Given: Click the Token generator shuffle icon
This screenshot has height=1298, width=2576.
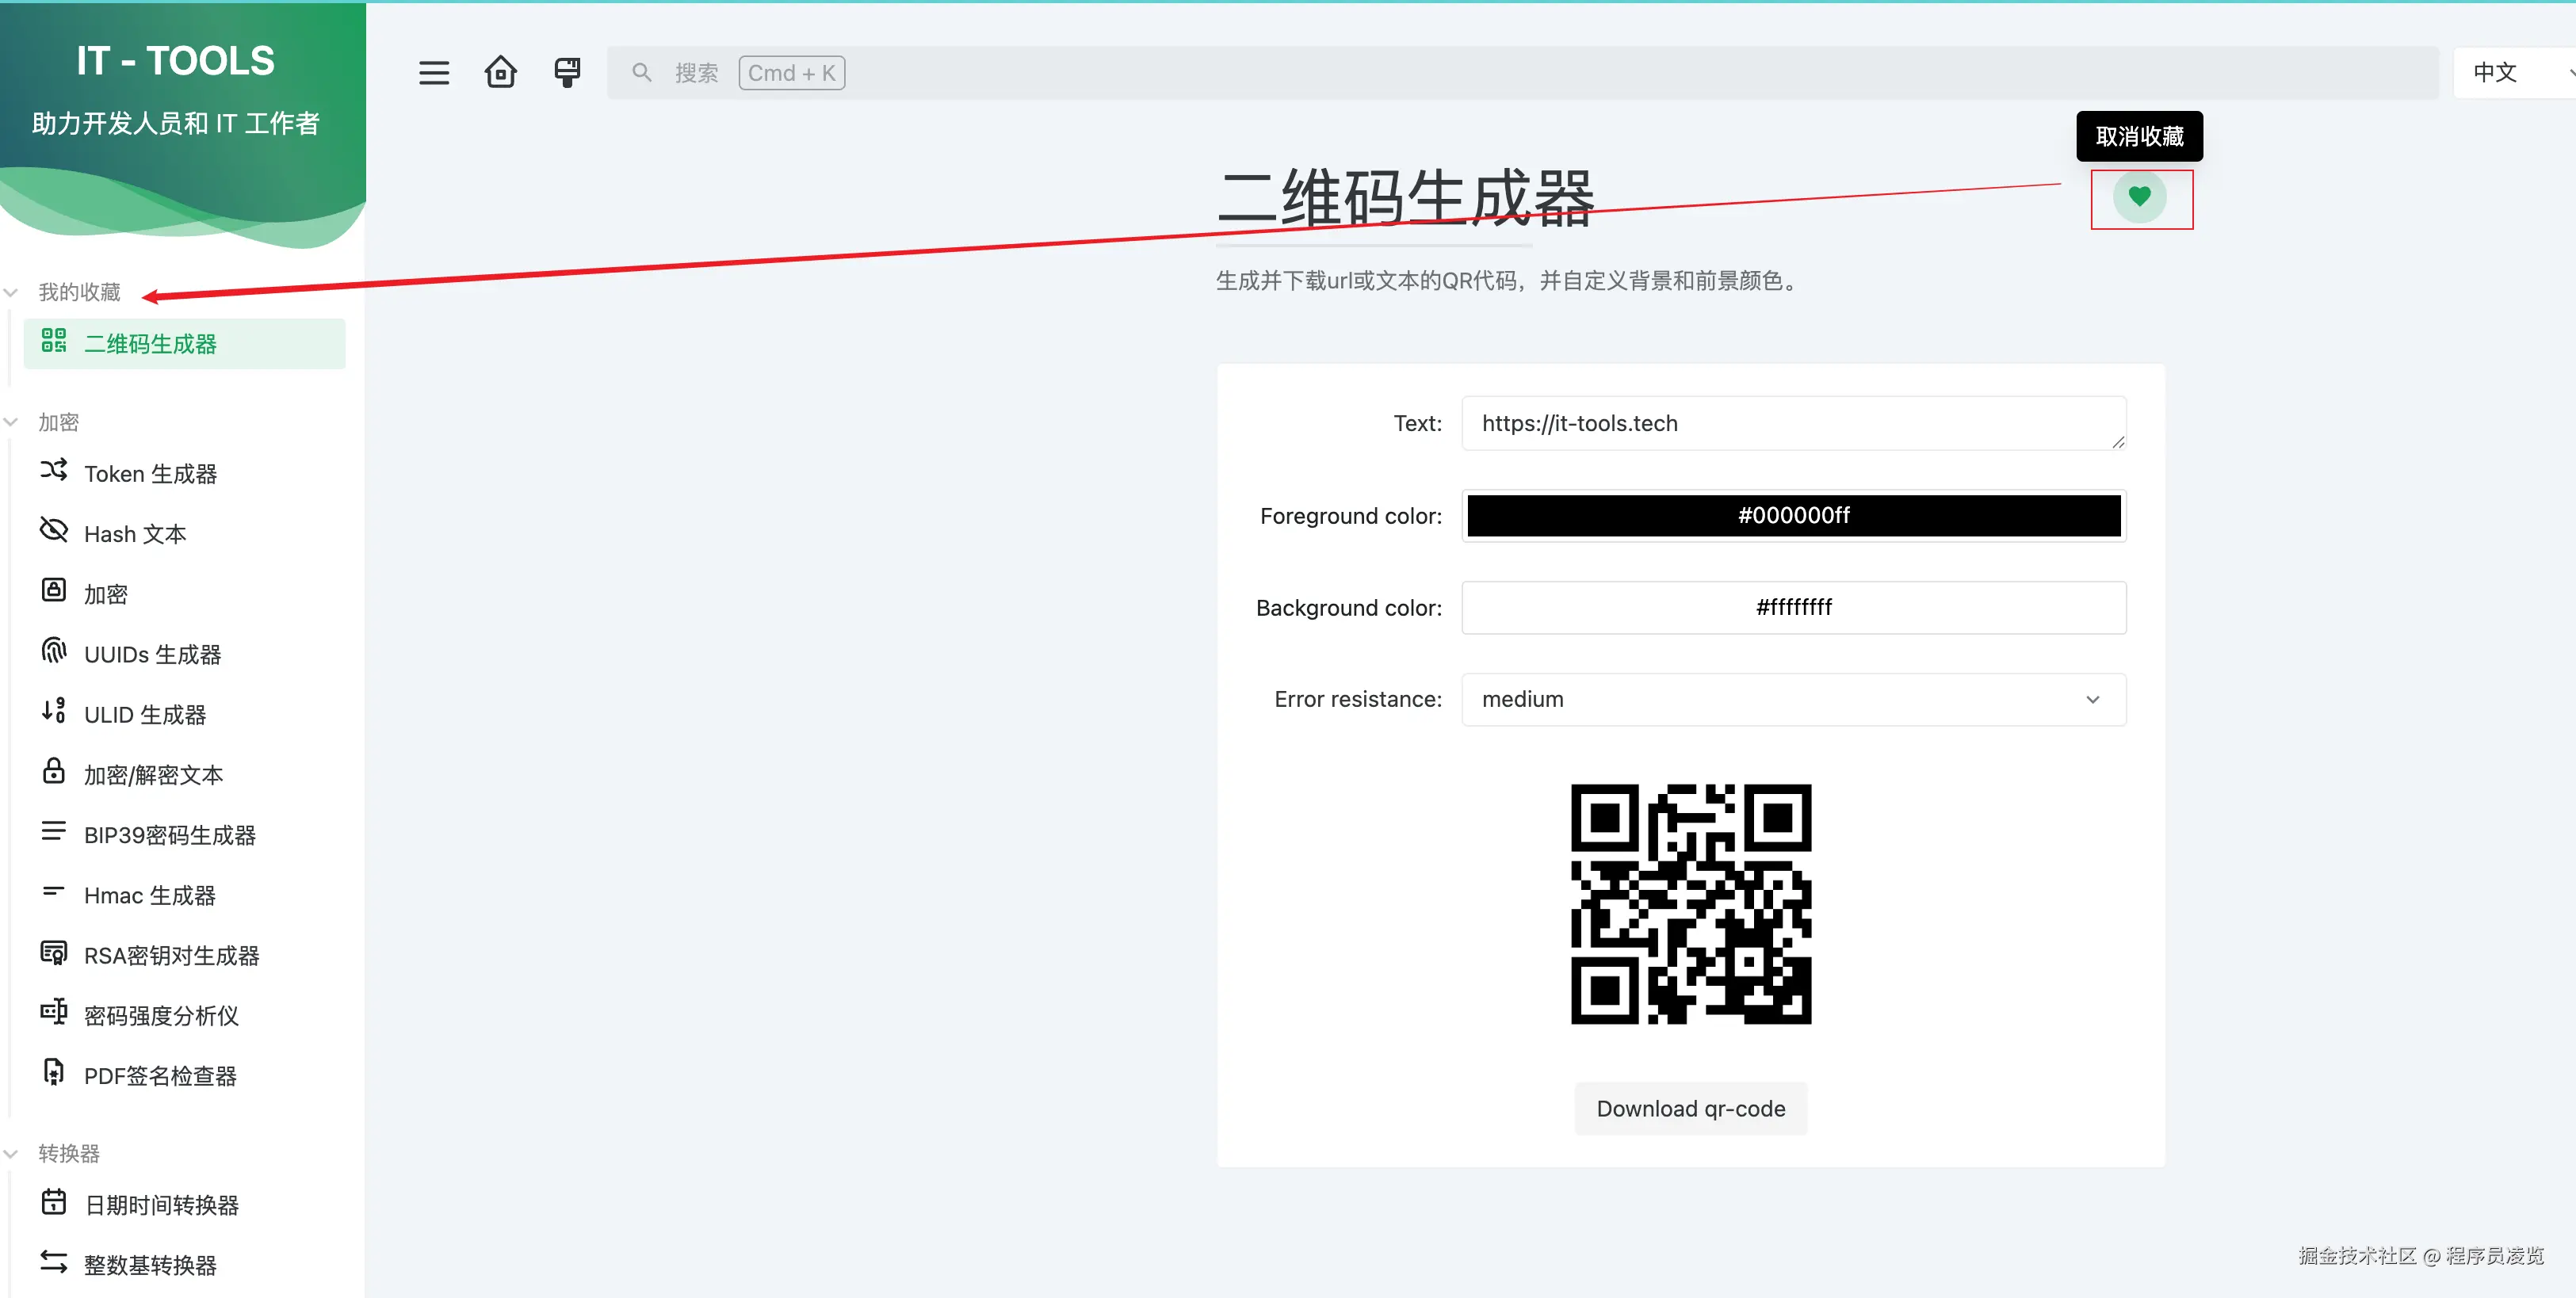Looking at the screenshot, I should pos(54,470).
